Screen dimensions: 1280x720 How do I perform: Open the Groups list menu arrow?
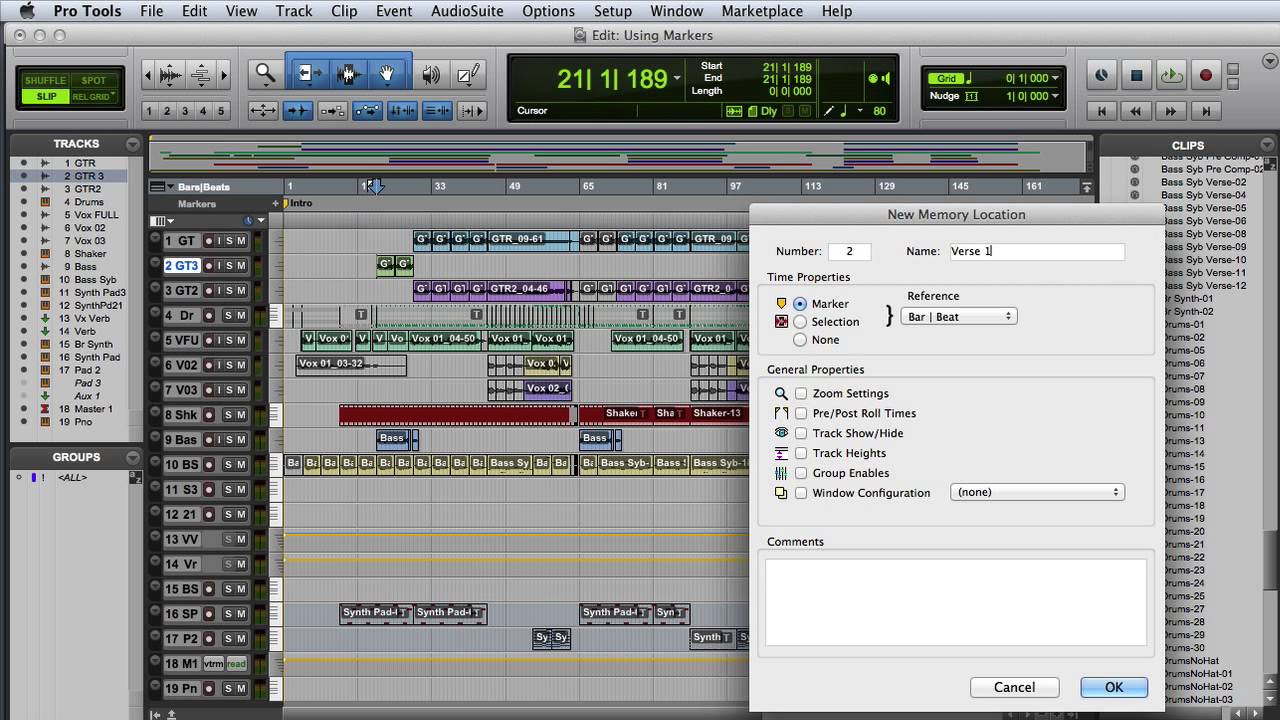point(133,458)
